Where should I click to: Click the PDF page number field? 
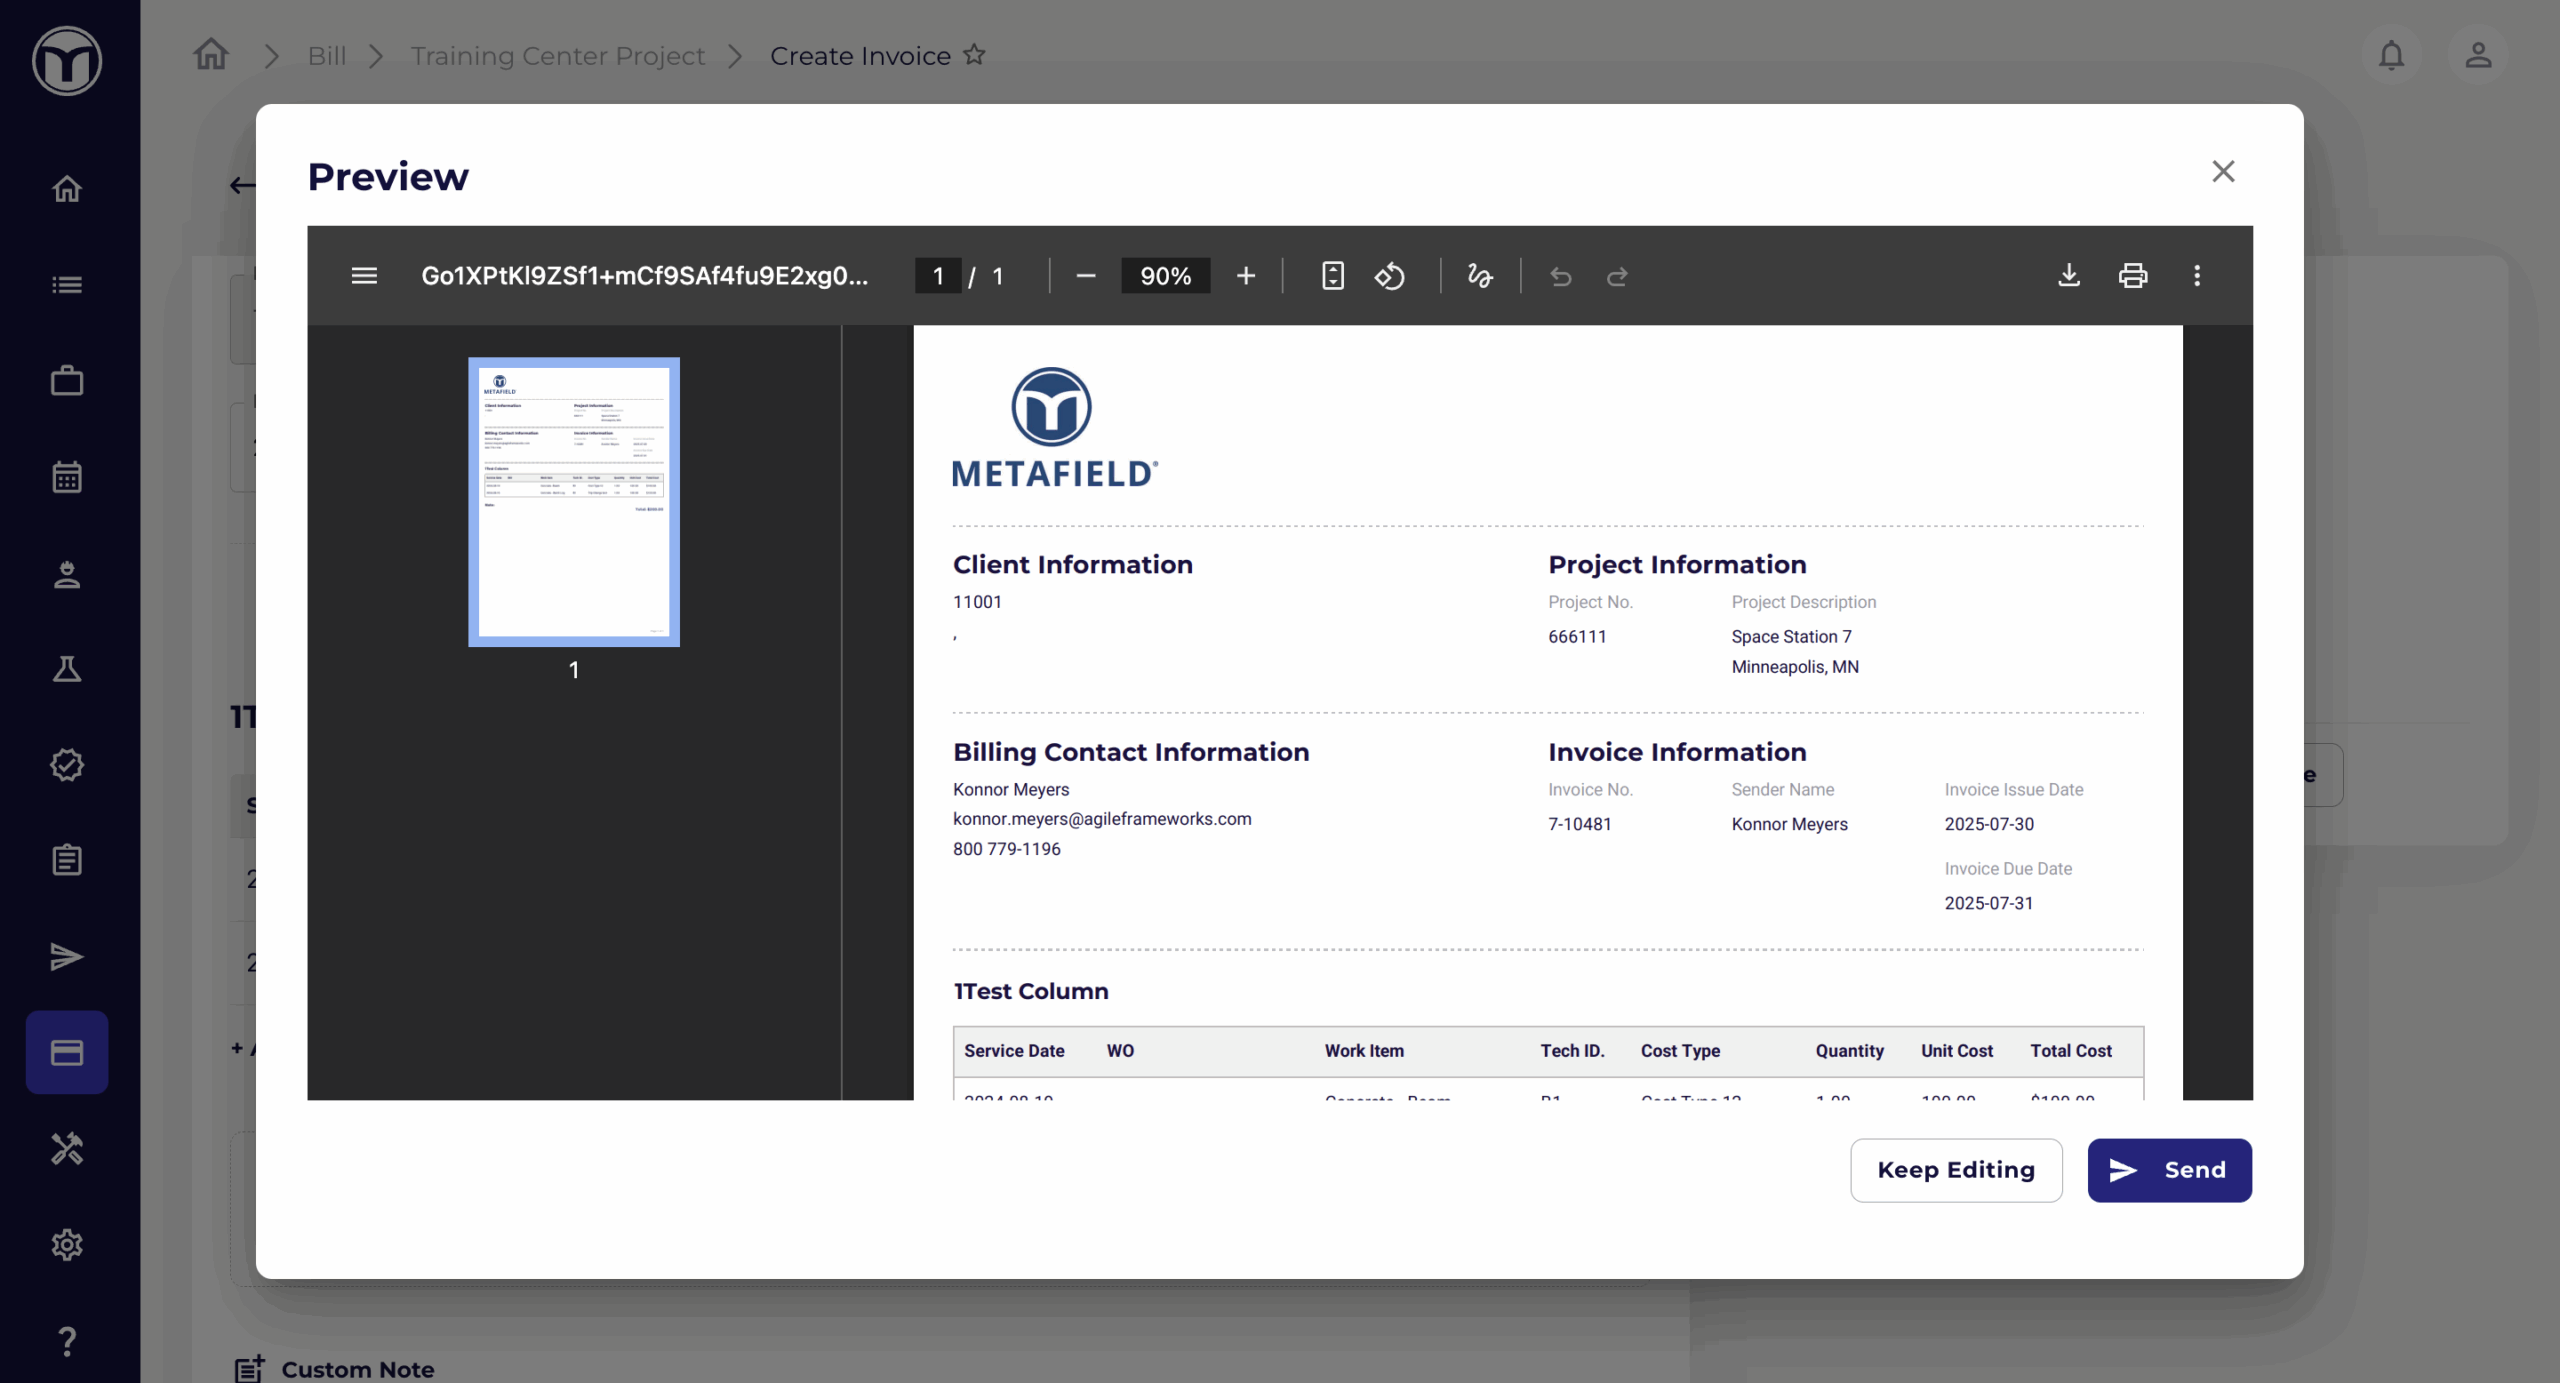pyautogui.click(x=938, y=276)
